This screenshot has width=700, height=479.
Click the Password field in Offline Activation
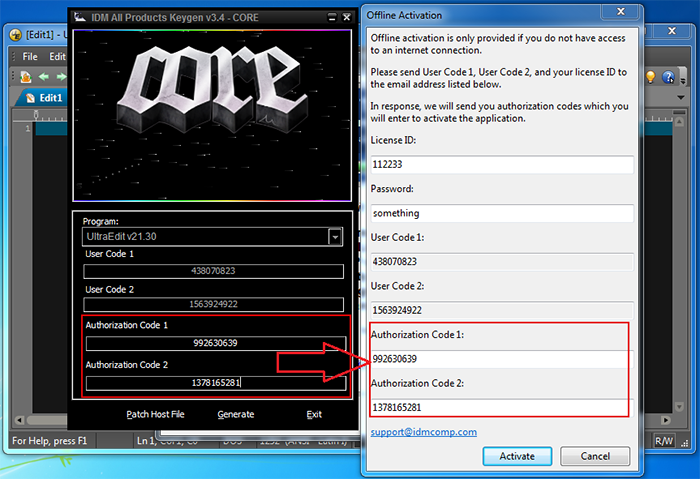[502, 213]
